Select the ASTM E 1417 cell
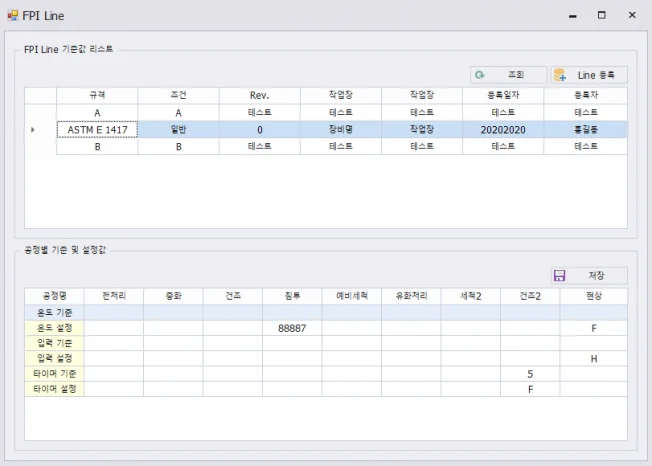 97,130
